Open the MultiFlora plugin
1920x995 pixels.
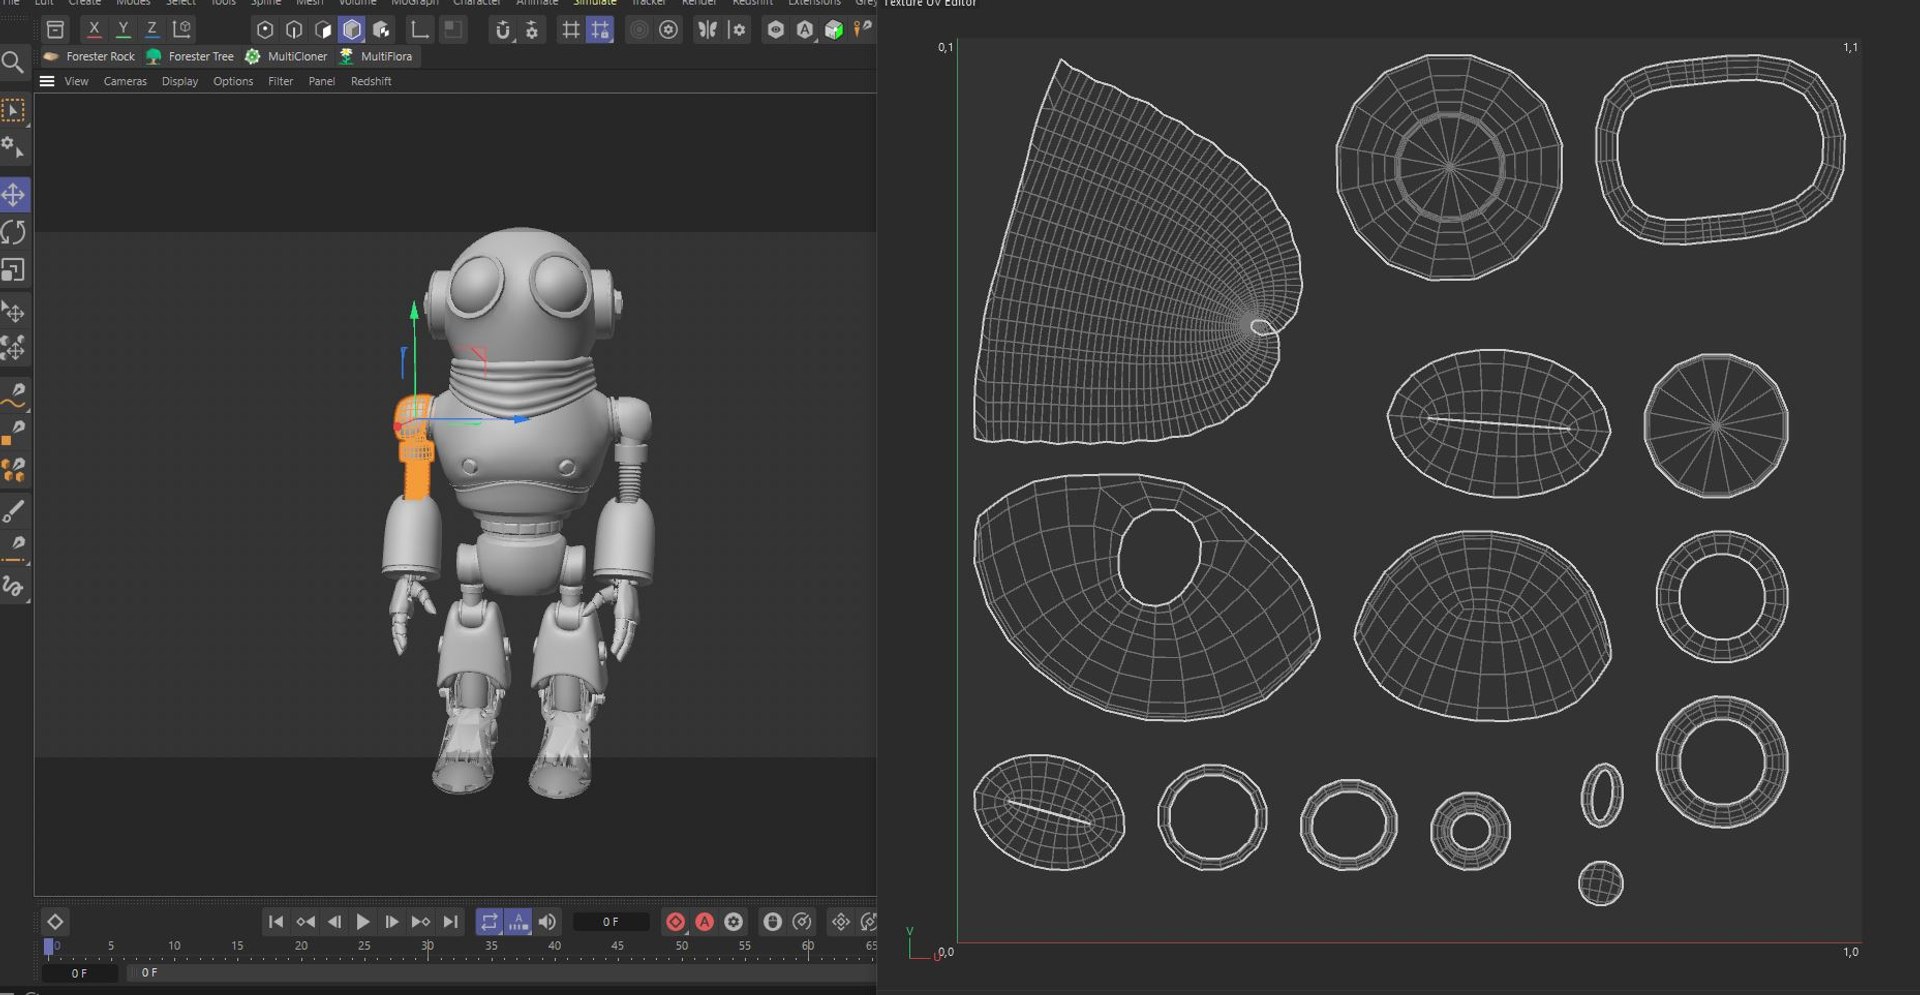pyautogui.click(x=376, y=57)
